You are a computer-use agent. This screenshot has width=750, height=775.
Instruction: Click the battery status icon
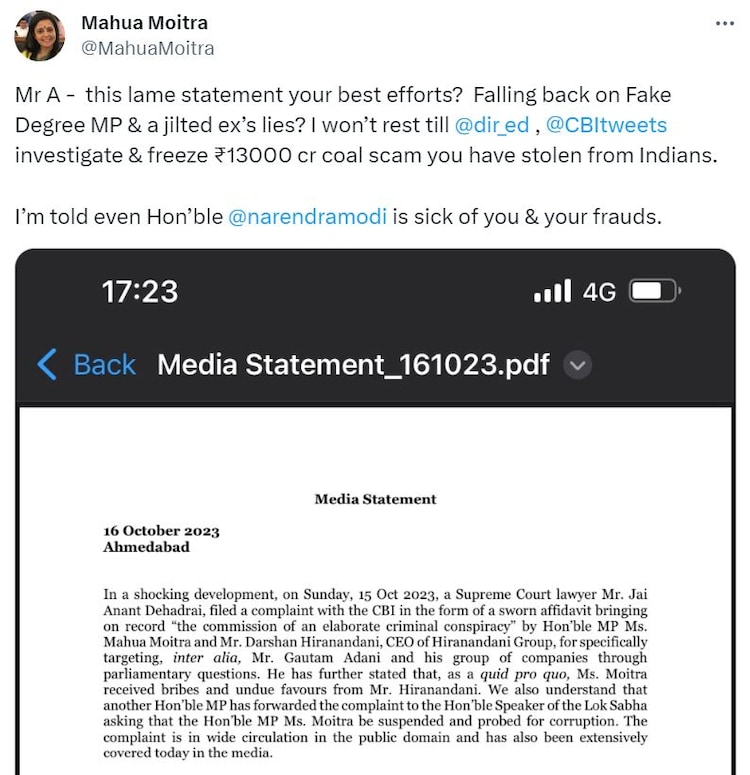[655, 291]
